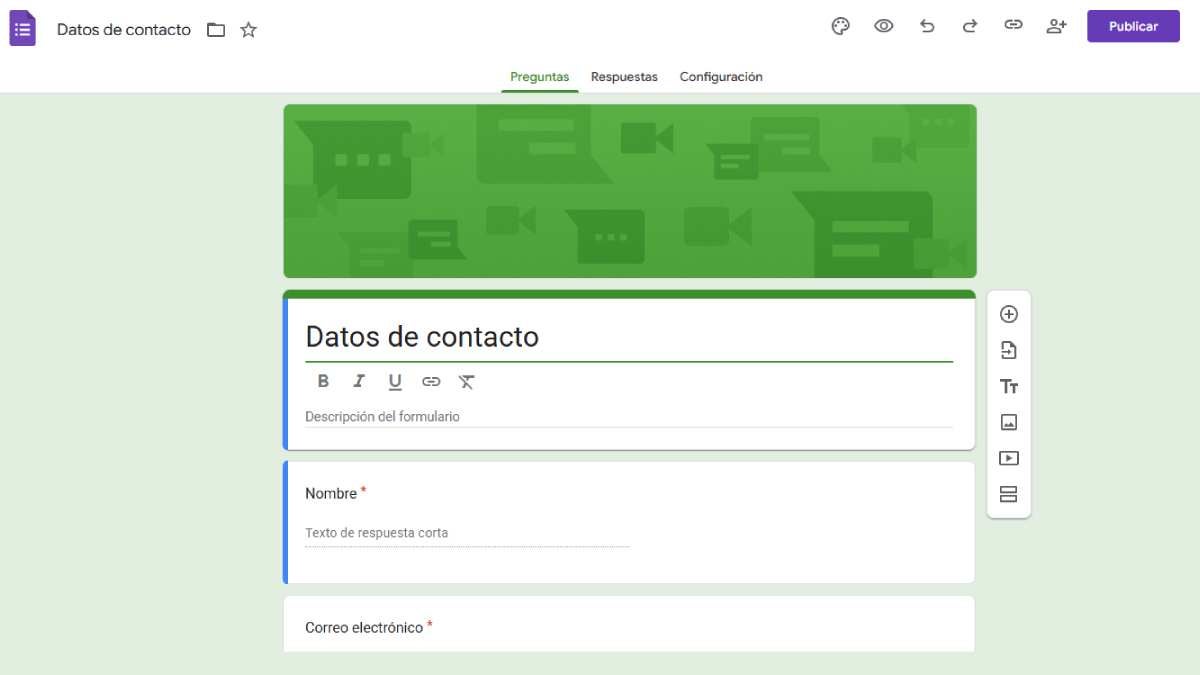Remove formatting from title

pyautogui.click(x=467, y=381)
